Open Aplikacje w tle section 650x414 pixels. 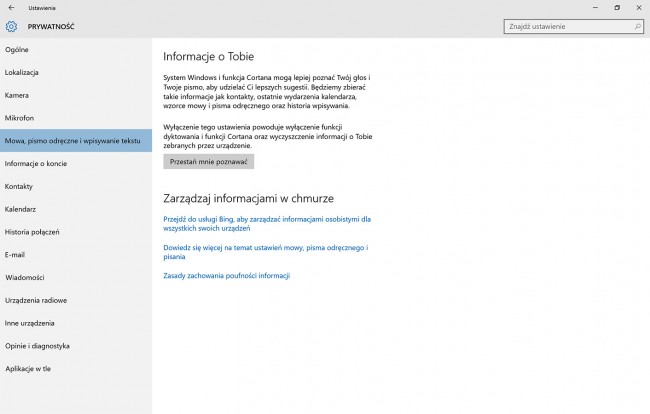[76, 369]
